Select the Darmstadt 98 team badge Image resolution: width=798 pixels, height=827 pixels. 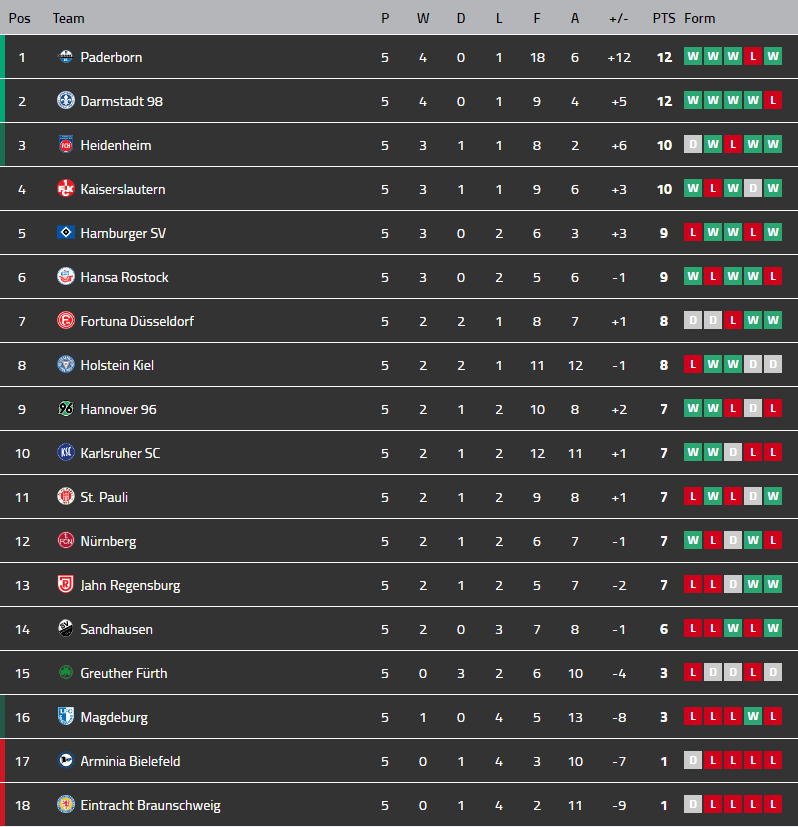point(65,101)
